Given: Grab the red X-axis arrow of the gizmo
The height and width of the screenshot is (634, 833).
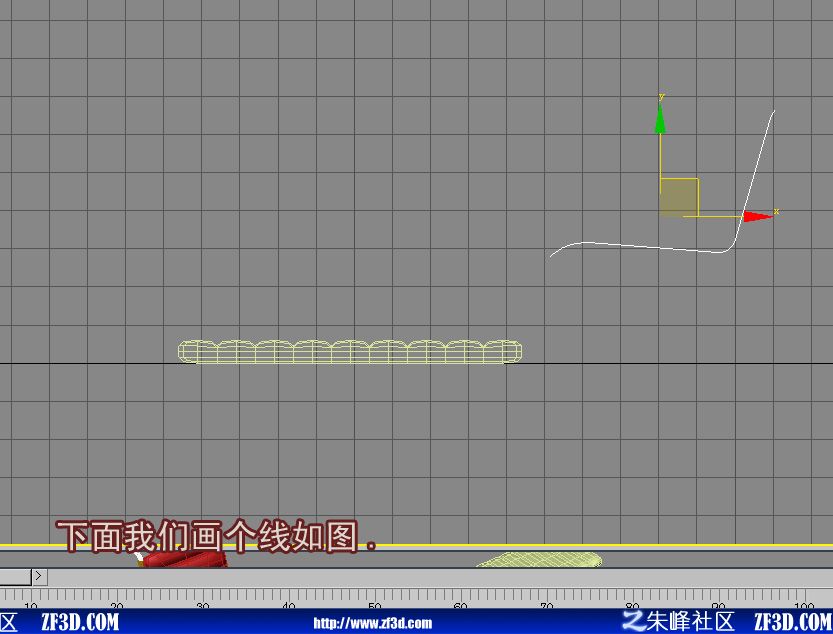Looking at the screenshot, I should 758,216.
